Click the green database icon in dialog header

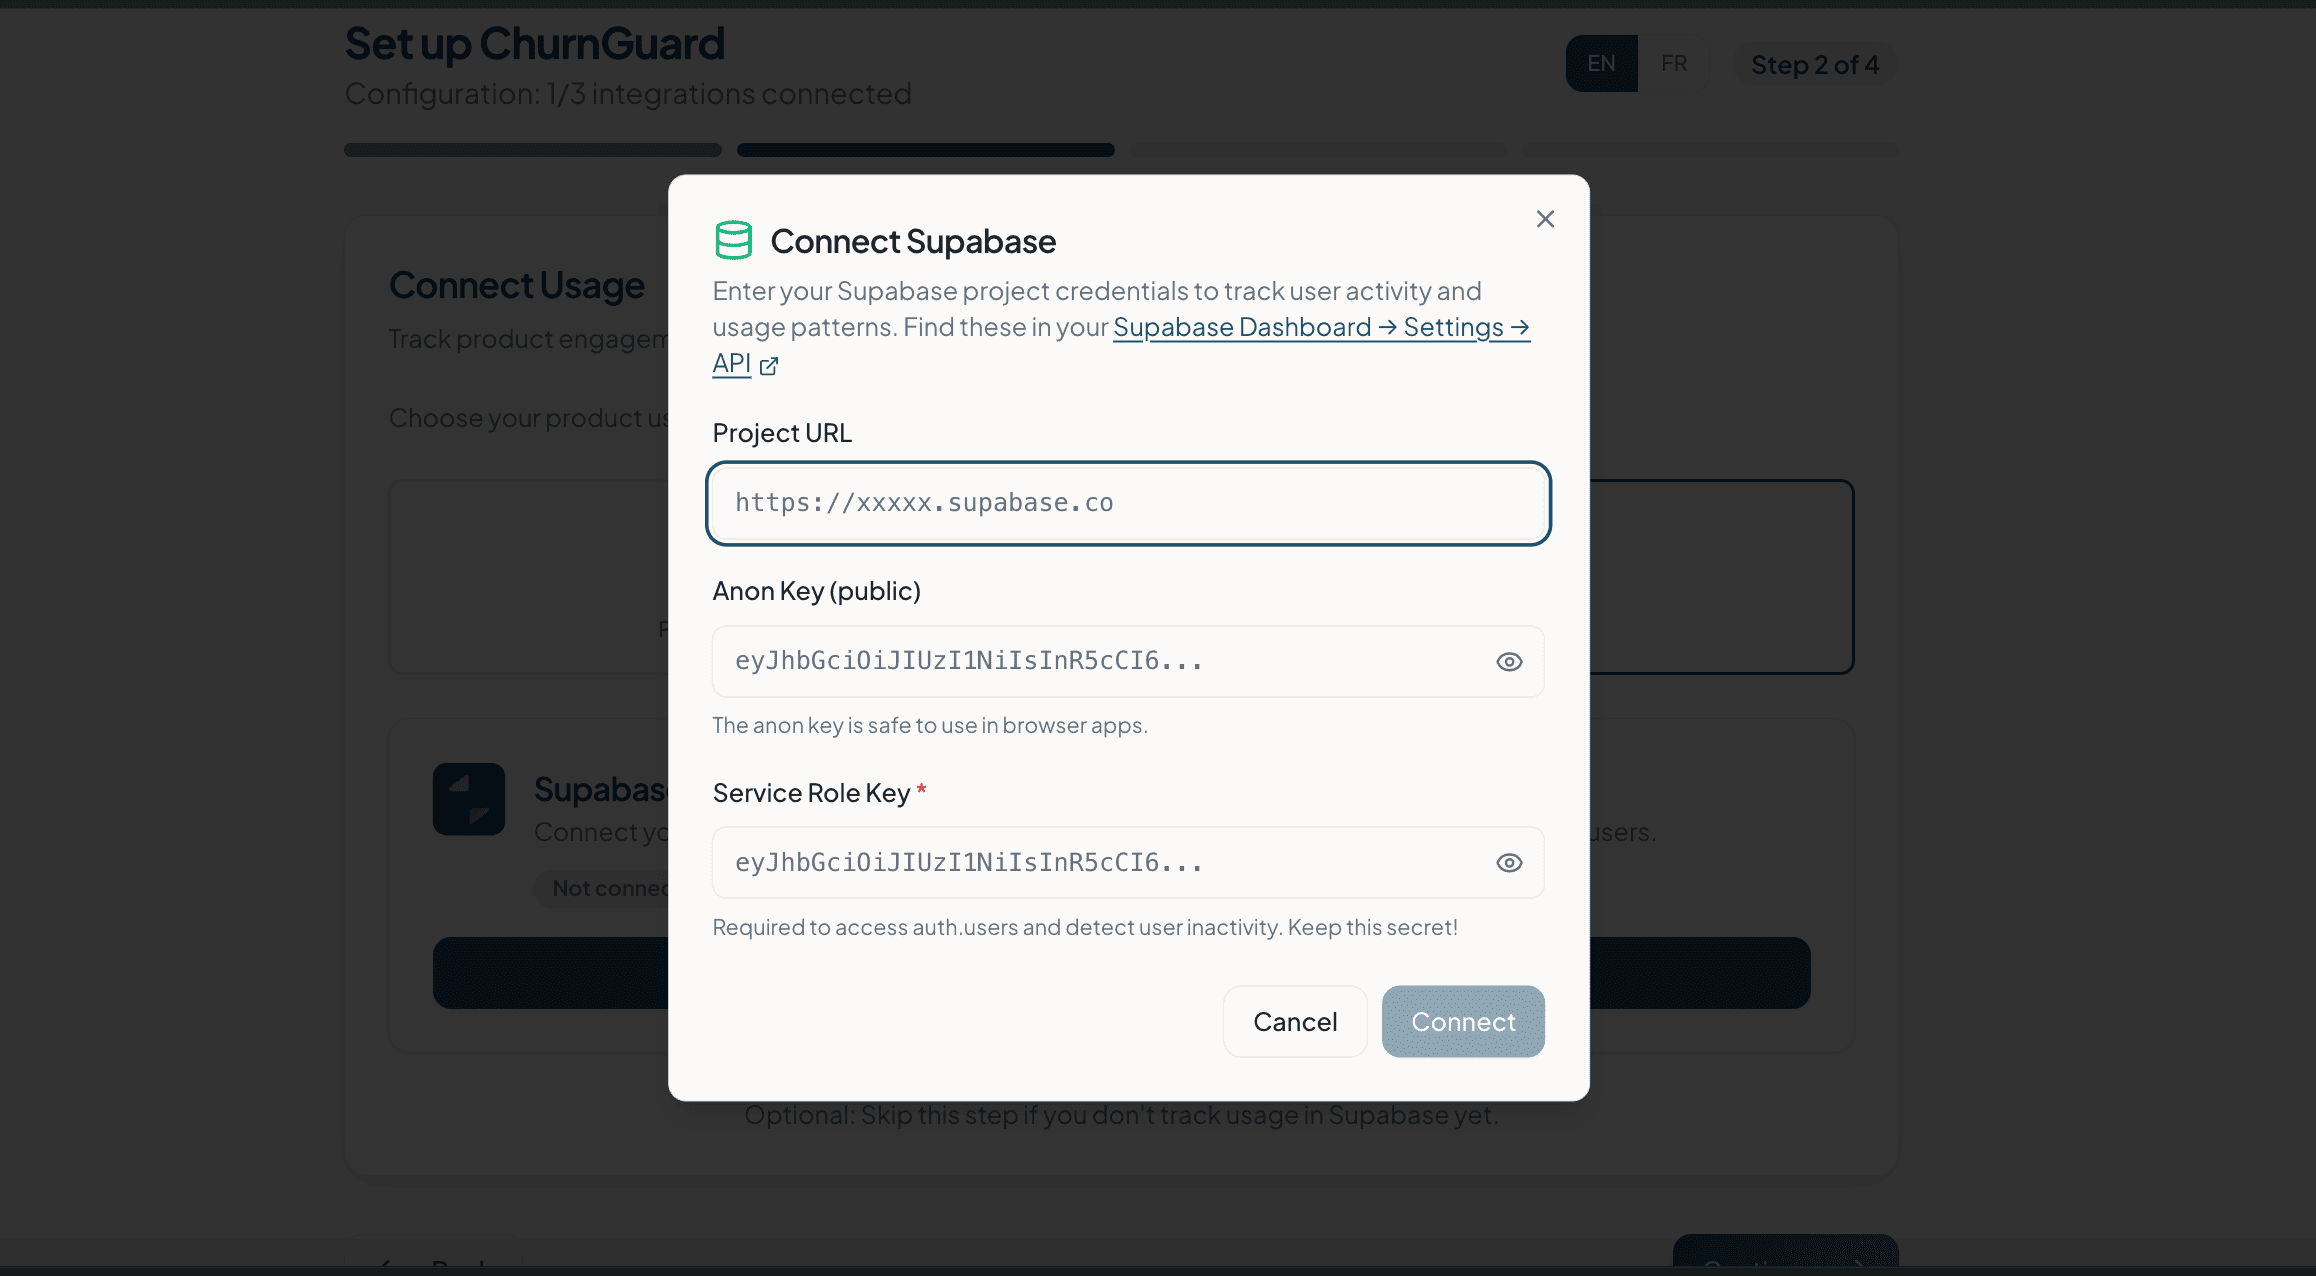click(x=733, y=241)
